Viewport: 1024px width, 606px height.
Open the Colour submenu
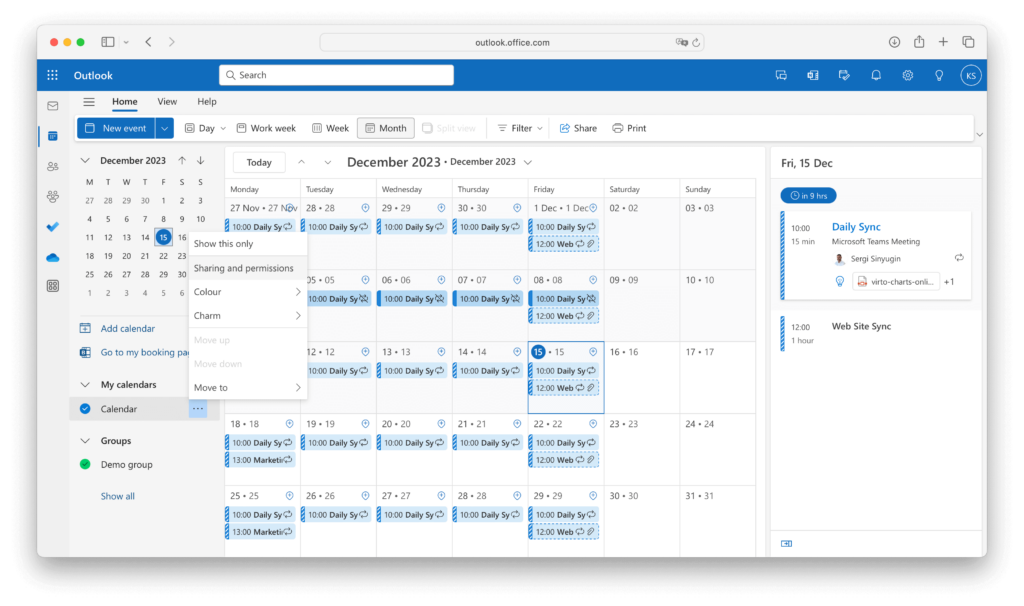[247, 292]
